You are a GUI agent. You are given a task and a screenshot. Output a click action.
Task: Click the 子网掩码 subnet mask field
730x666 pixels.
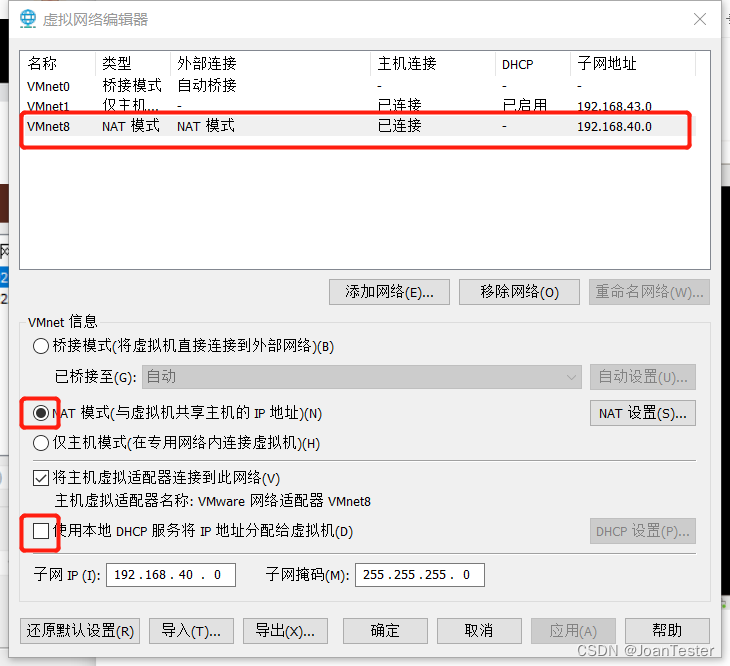[x=419, y=575]
